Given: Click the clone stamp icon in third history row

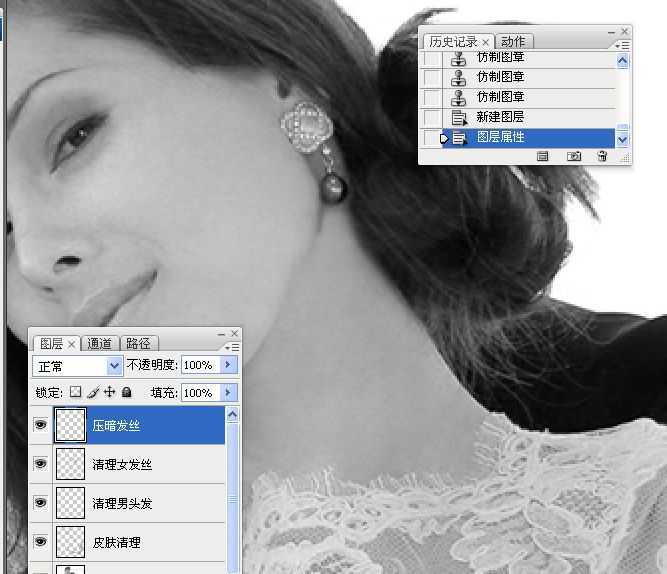Looking at the screenshot, I should [458, 98].
